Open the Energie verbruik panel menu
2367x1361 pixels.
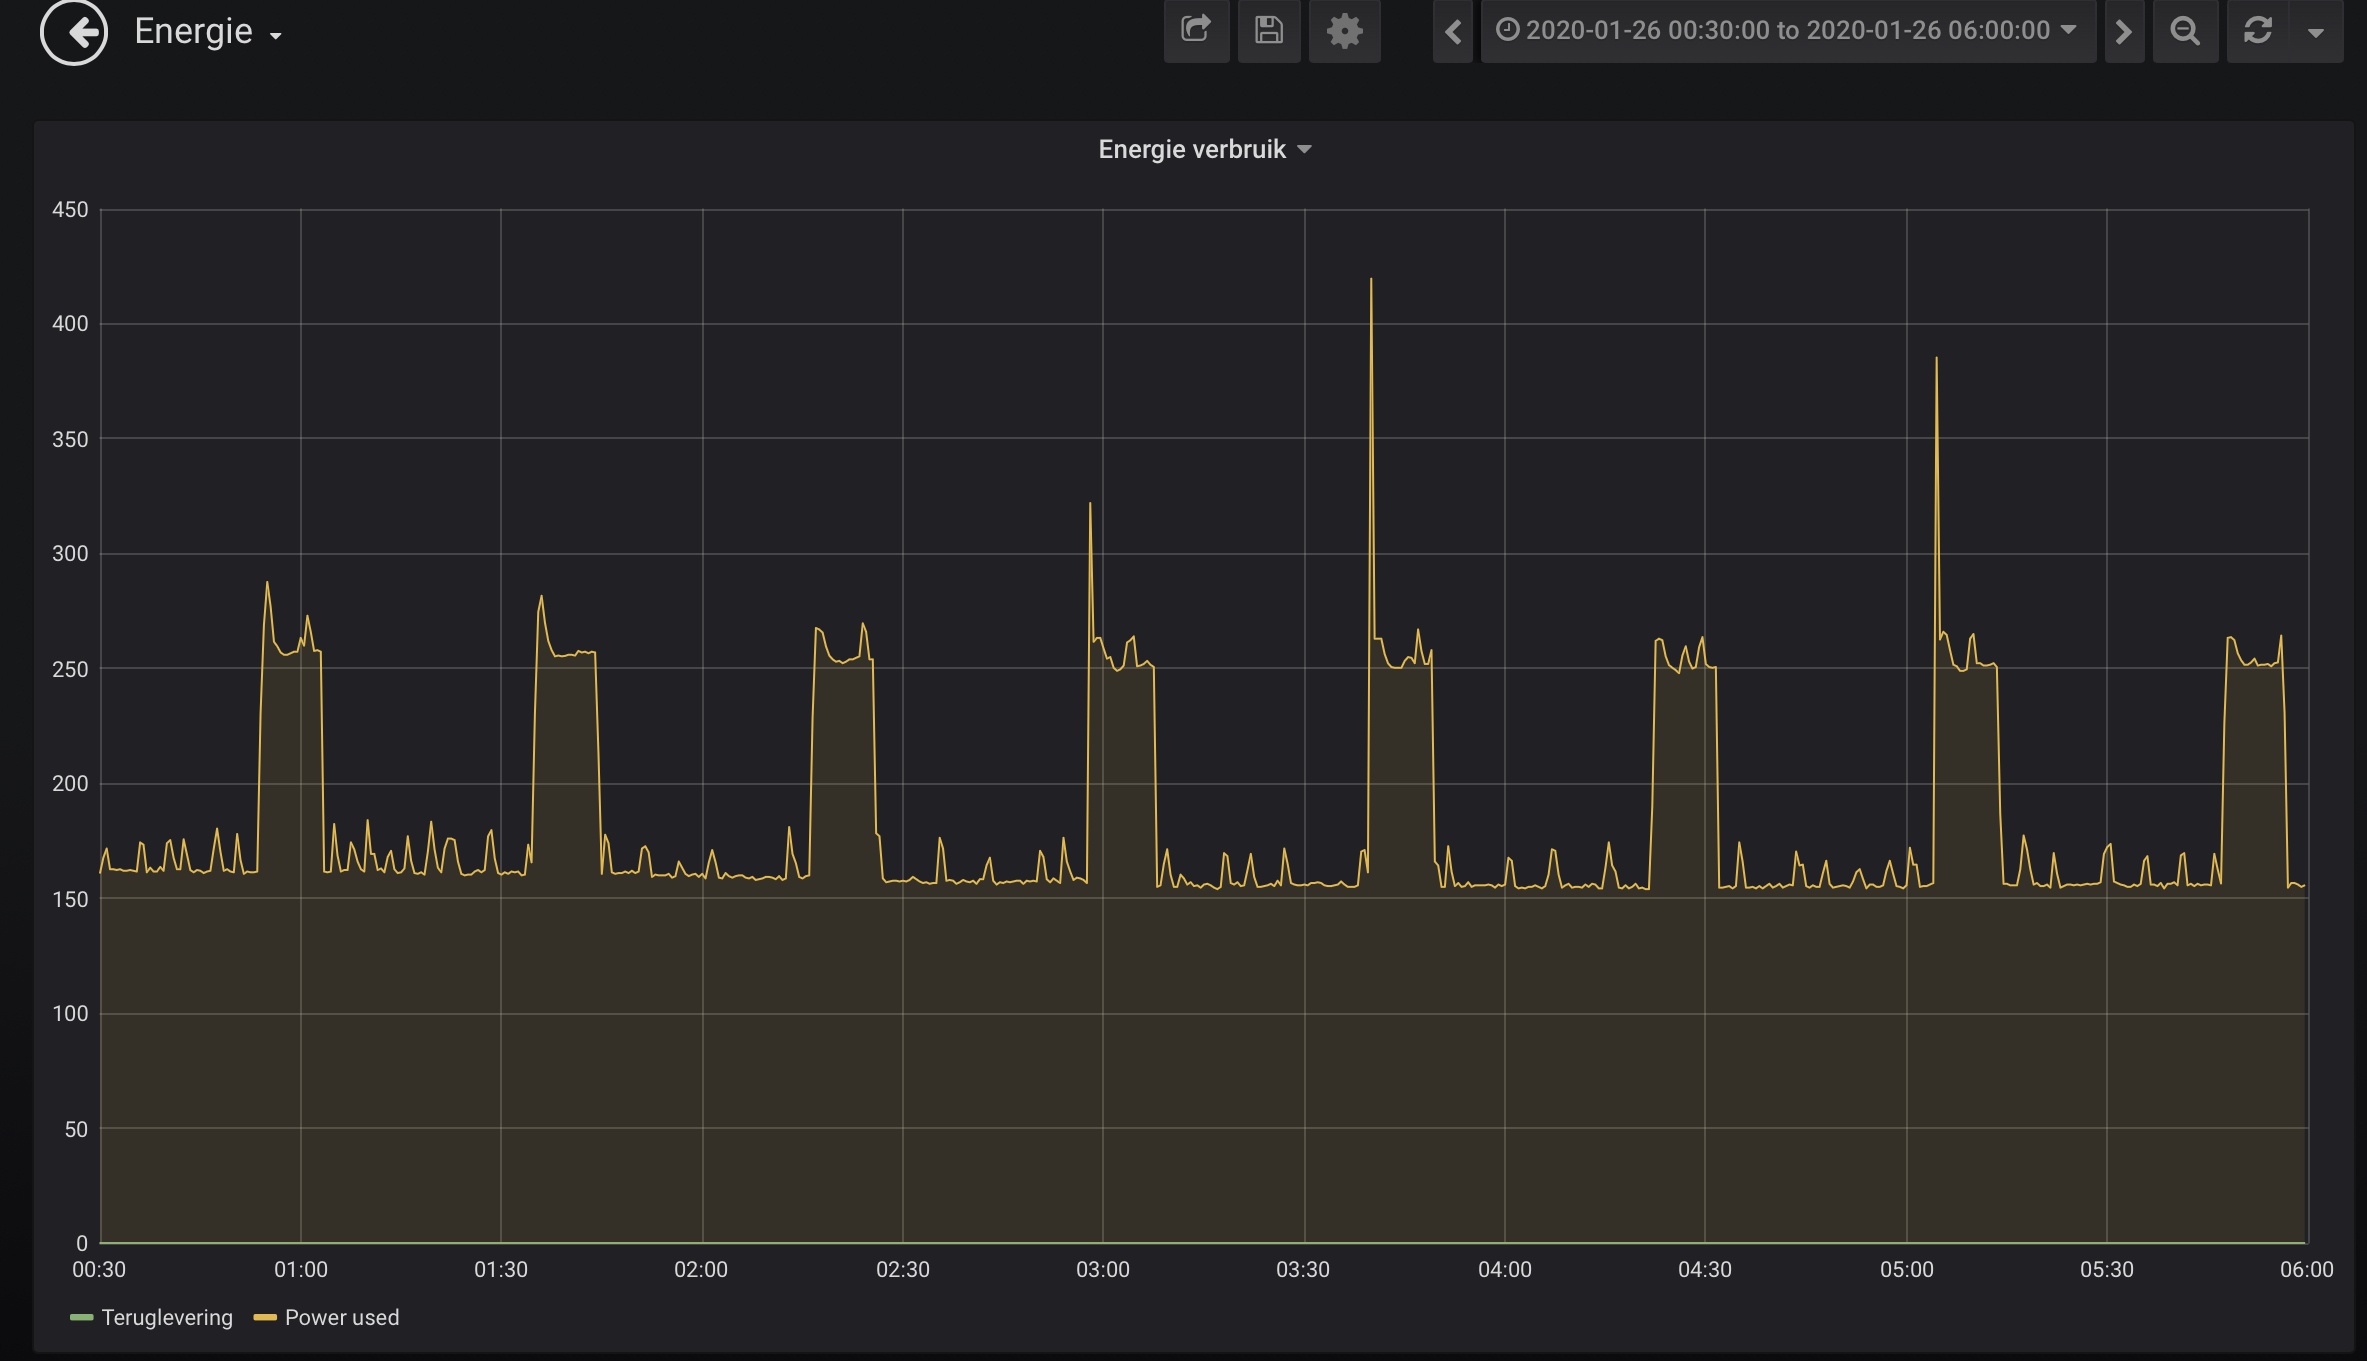point(1192,149)
